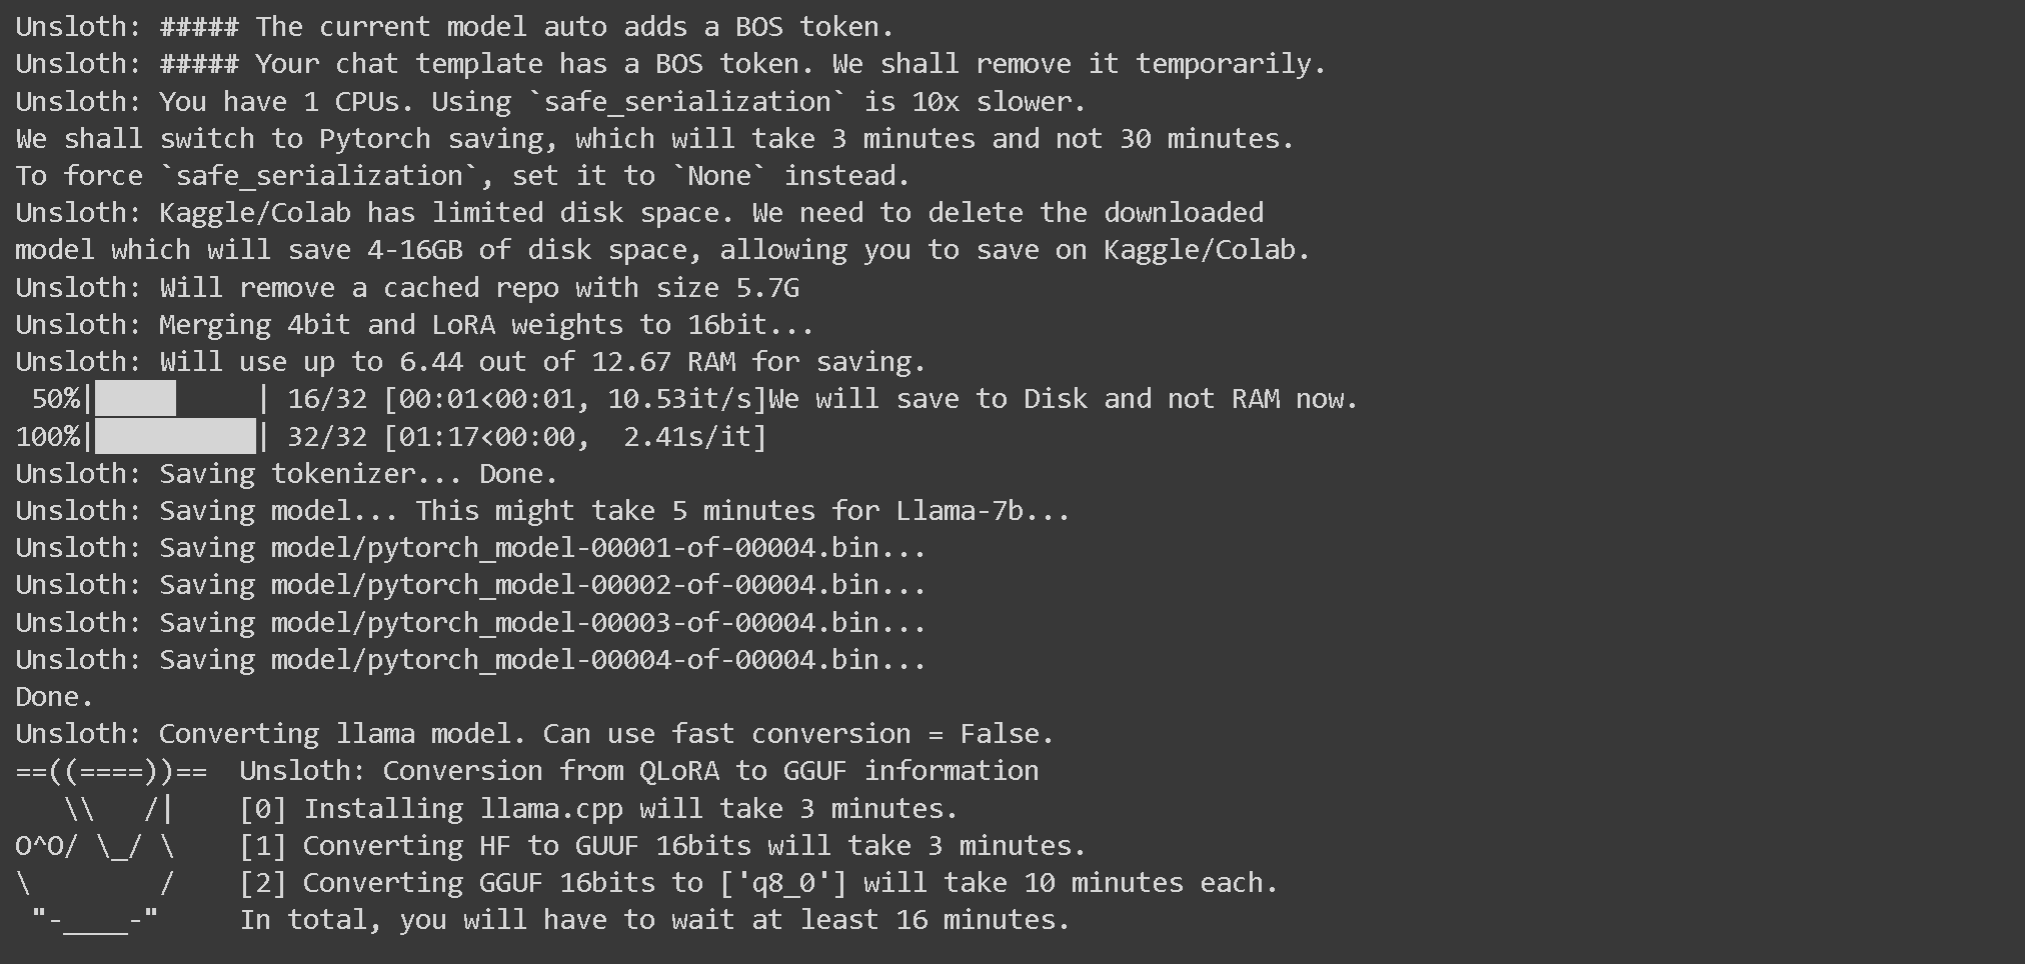Click 'Will use up to 6.44' RAM line
Image resolution: width=2025 pixels, height=964 pixels.
470,362
